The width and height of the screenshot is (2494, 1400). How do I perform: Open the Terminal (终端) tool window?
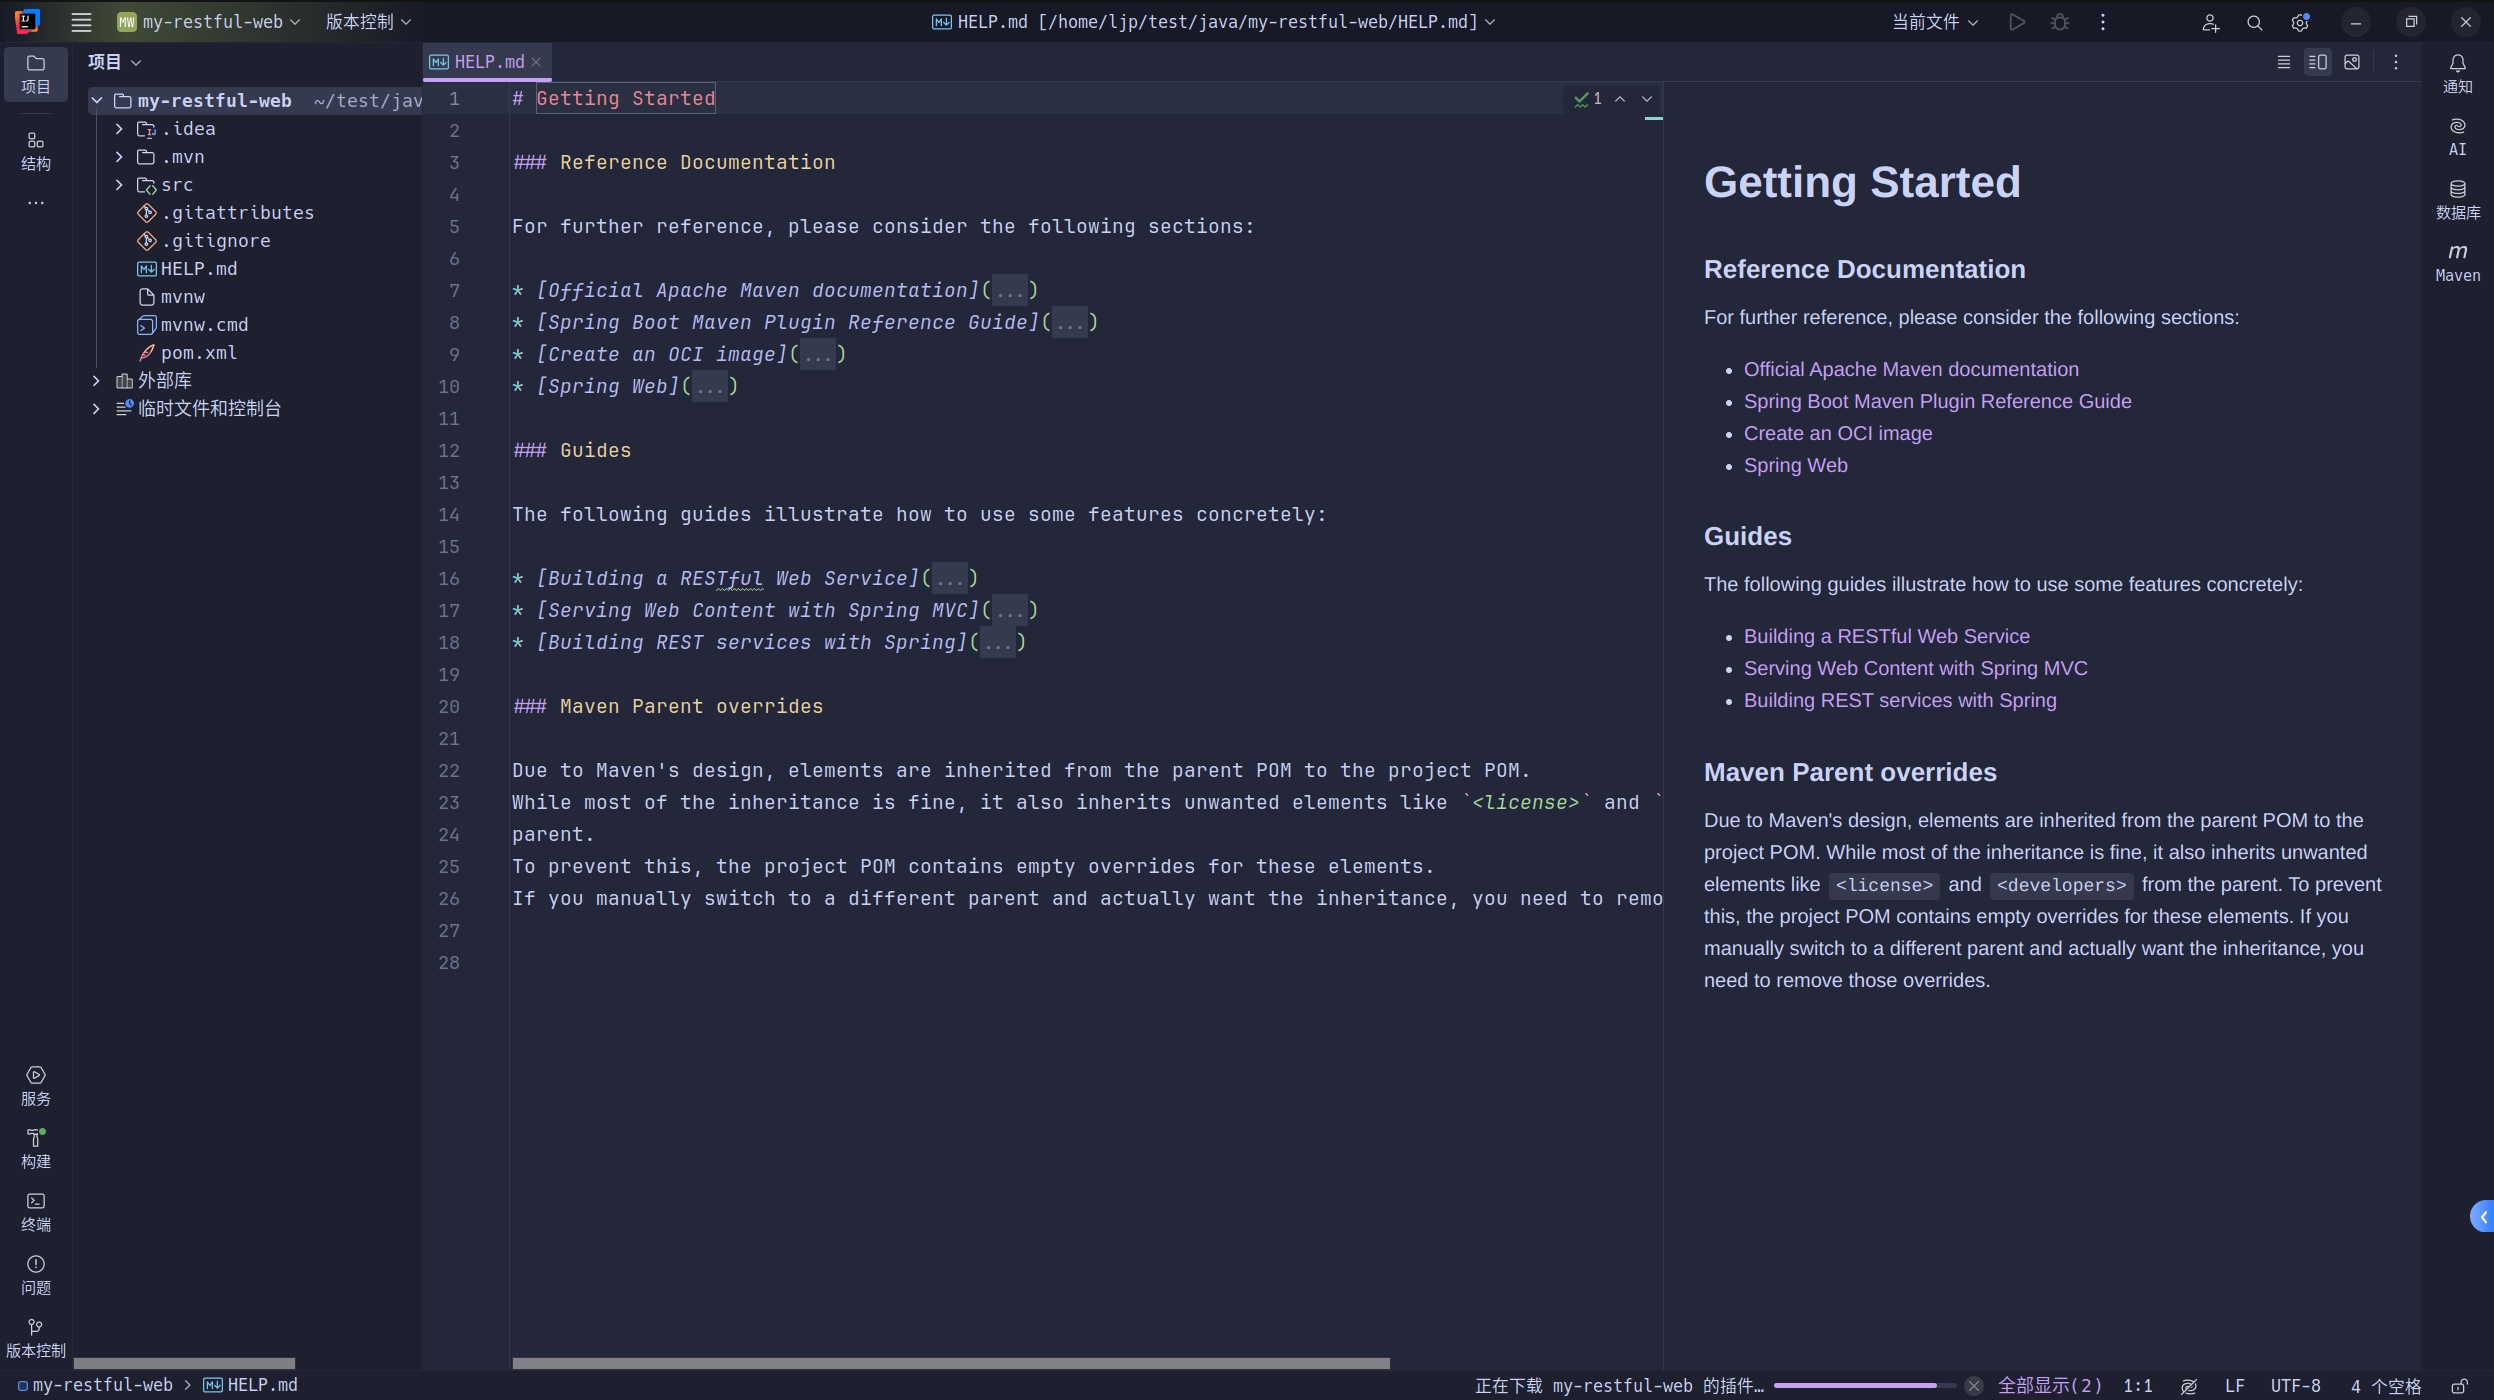coord(36,1210)
